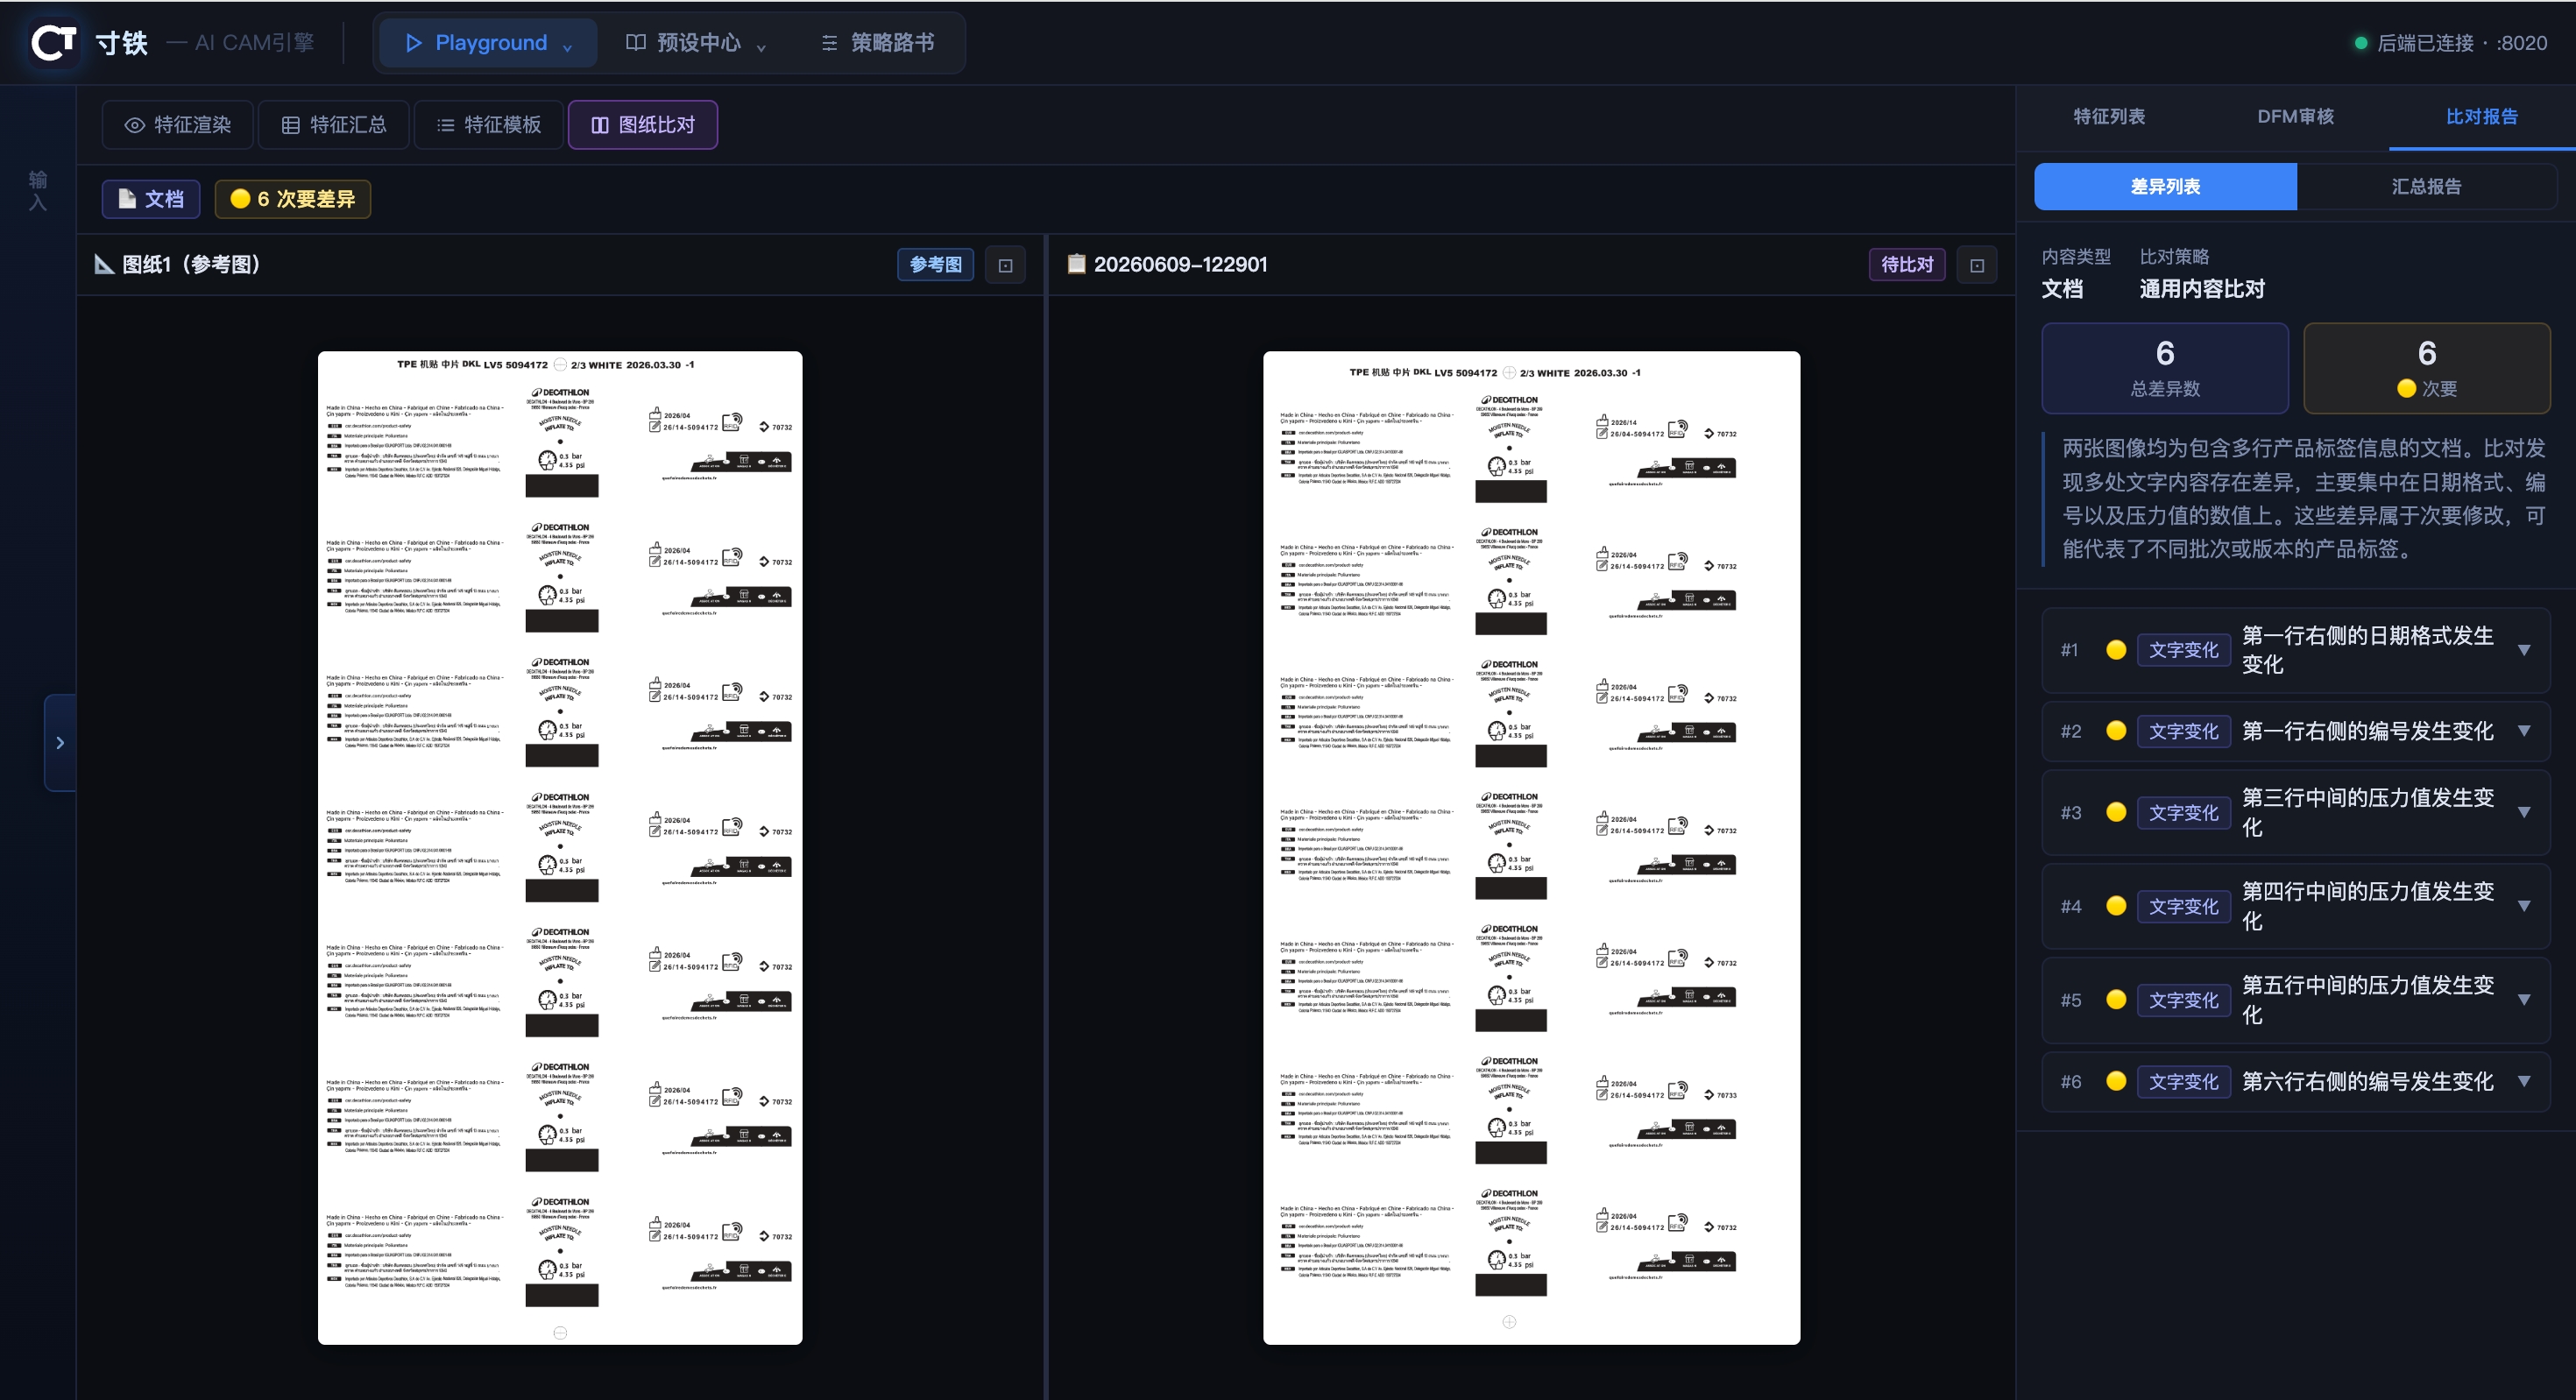Open the 特征汇总 table view
This screenshot has height=1400, width=2576.
tap(334, 125)
